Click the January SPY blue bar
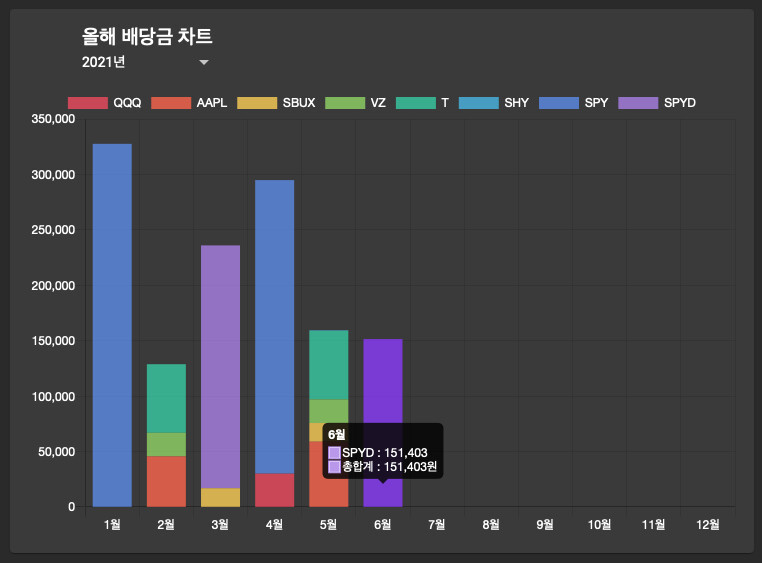 112,325
